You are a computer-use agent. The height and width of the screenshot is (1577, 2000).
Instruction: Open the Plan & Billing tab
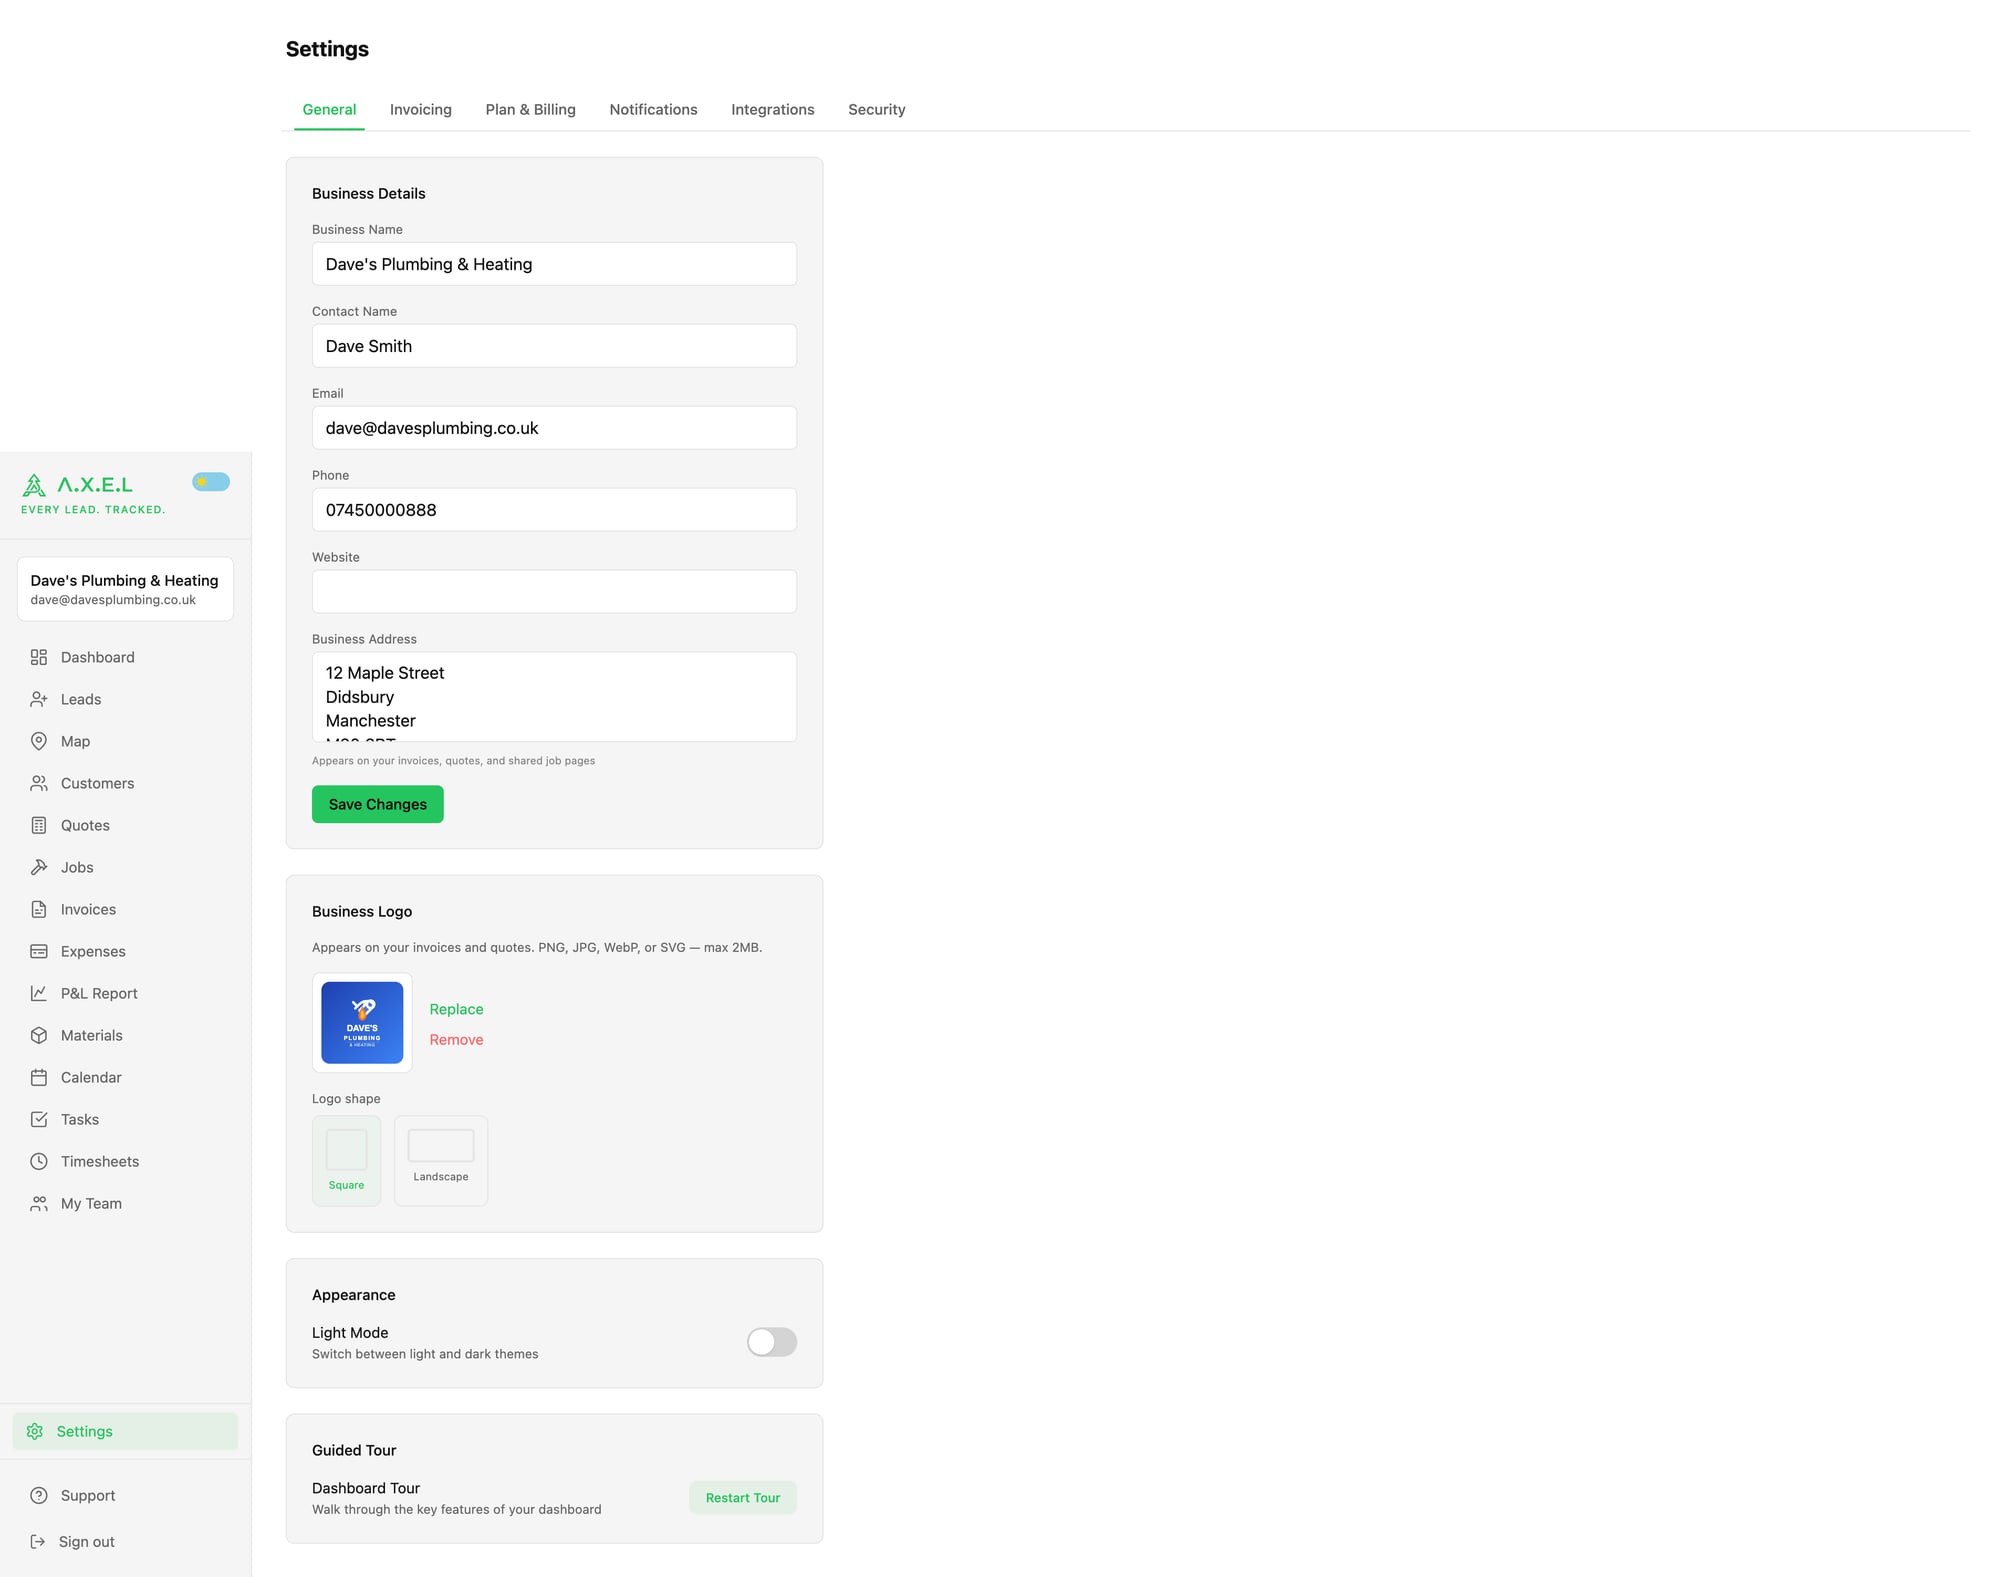tap(530, 109)
